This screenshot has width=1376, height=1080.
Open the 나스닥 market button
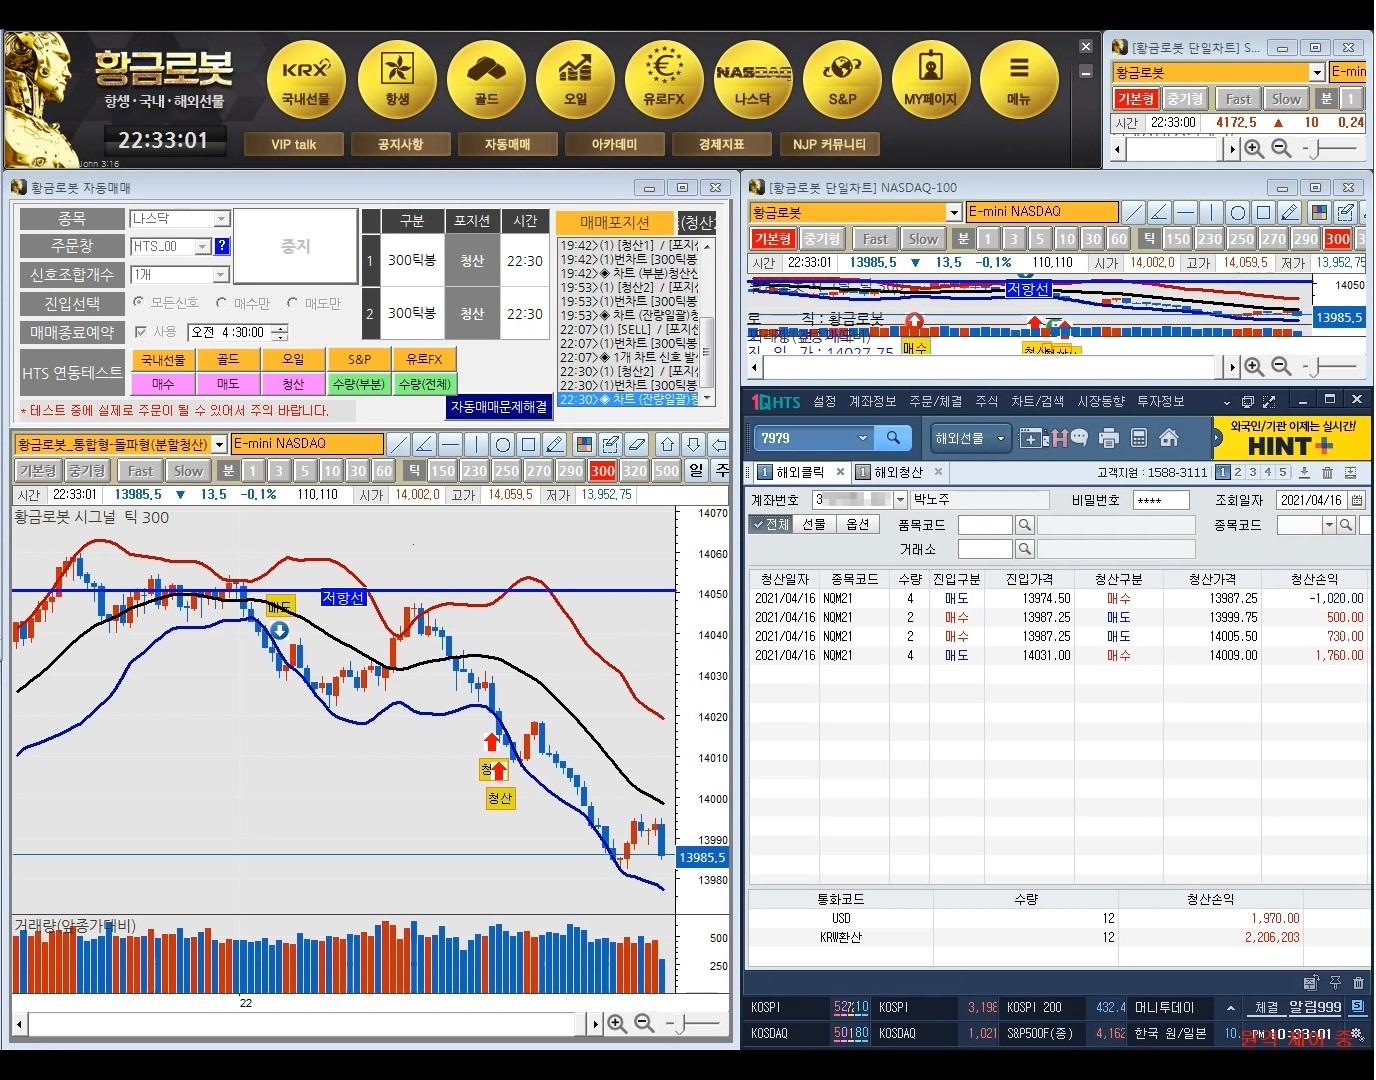click(753, 80)
